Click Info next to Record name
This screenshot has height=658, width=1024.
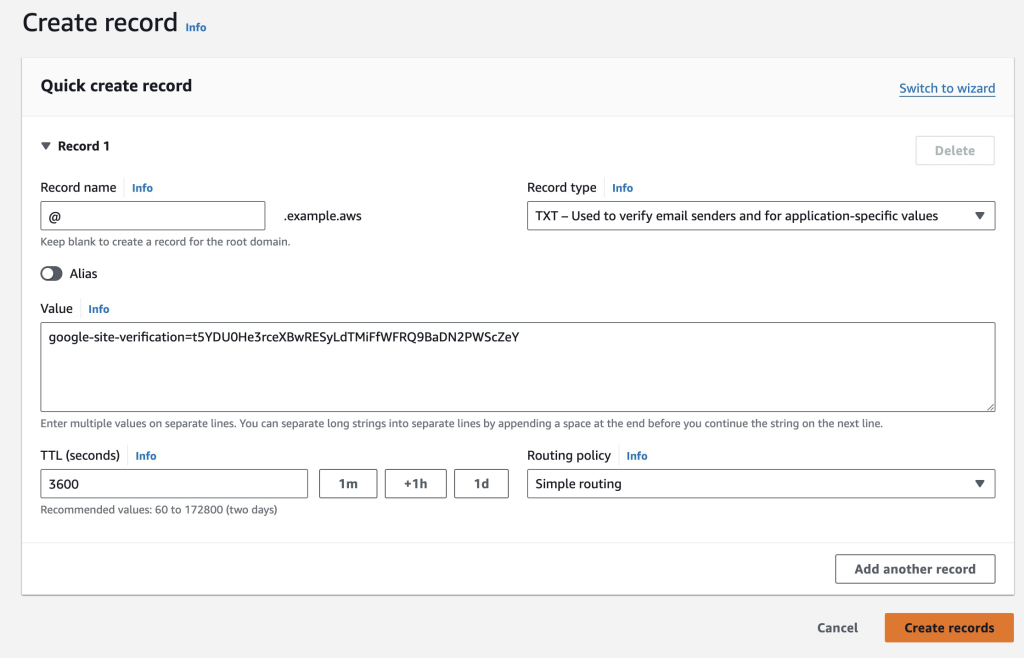pyautogui.click(x=142, y=187)
